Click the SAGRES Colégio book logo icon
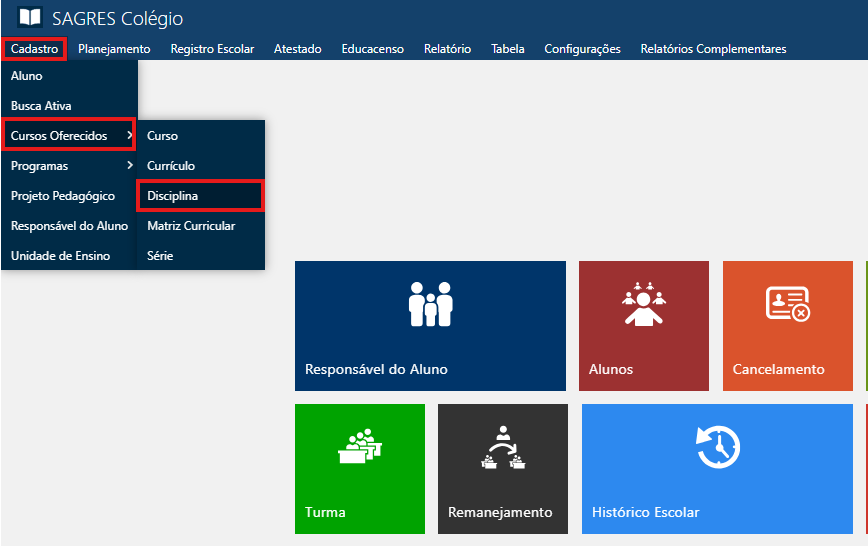Viewport: 868px width, 546px height. coord(30,17)
